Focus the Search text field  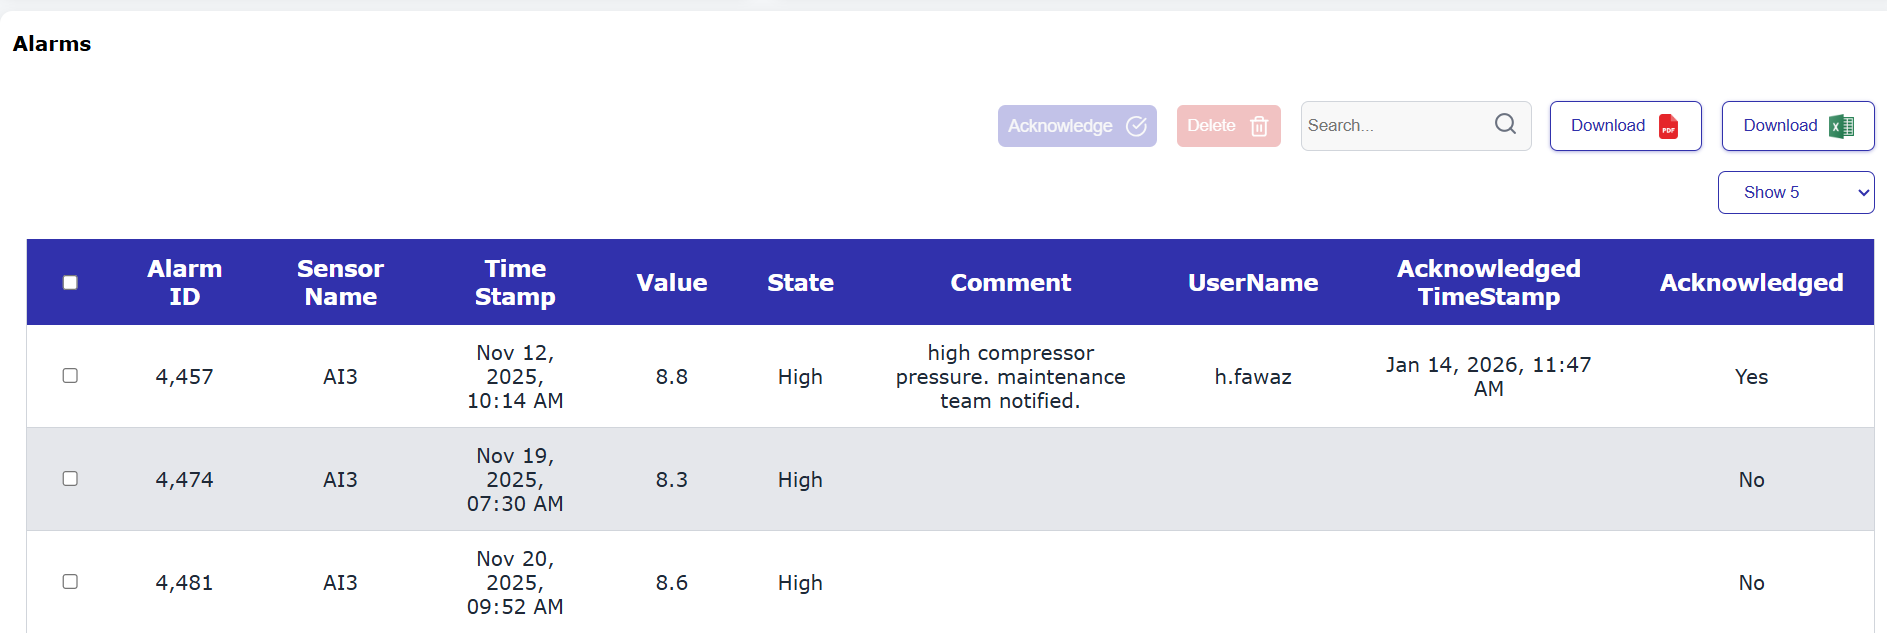click(1395, 126)
